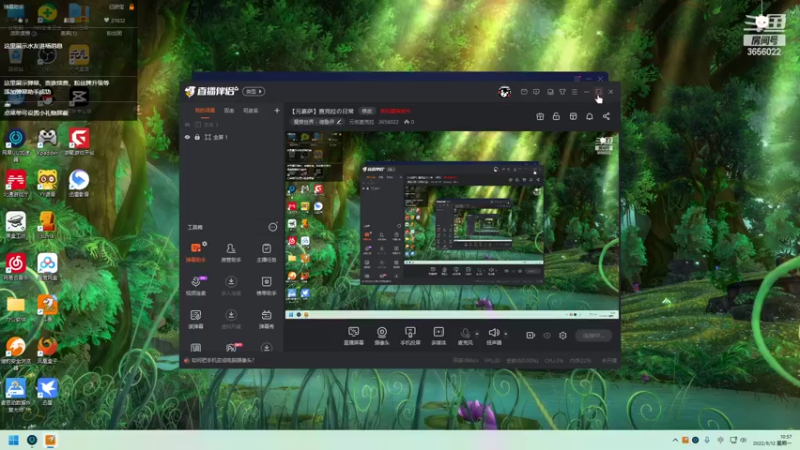
Task: Click the share icon above preview
Action: 606,116
